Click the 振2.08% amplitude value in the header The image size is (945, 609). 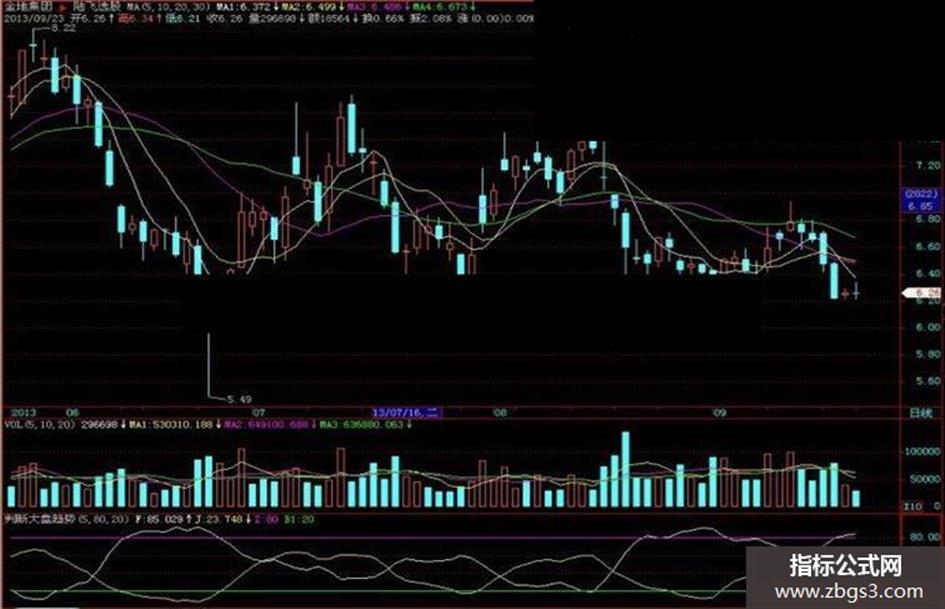point(429,19)
